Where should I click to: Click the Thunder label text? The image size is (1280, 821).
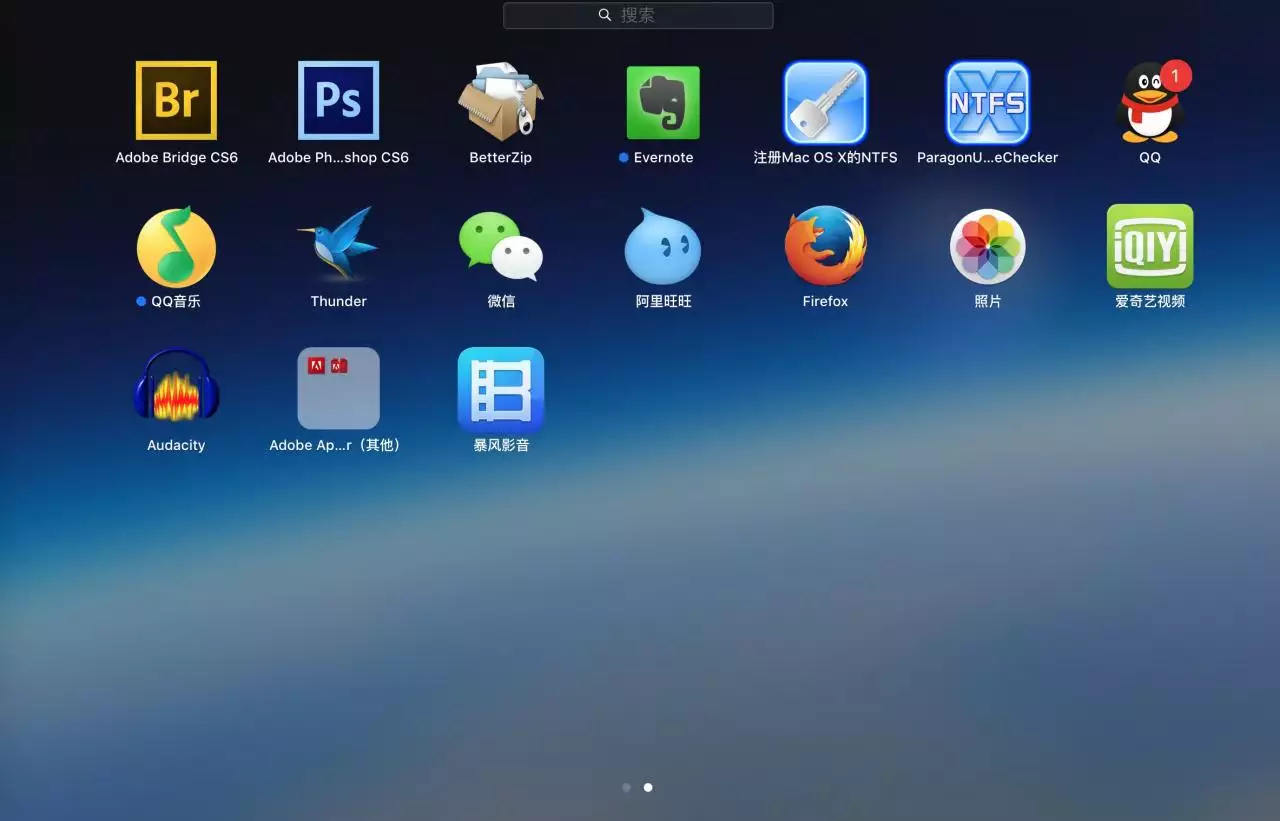coord(338,301)
